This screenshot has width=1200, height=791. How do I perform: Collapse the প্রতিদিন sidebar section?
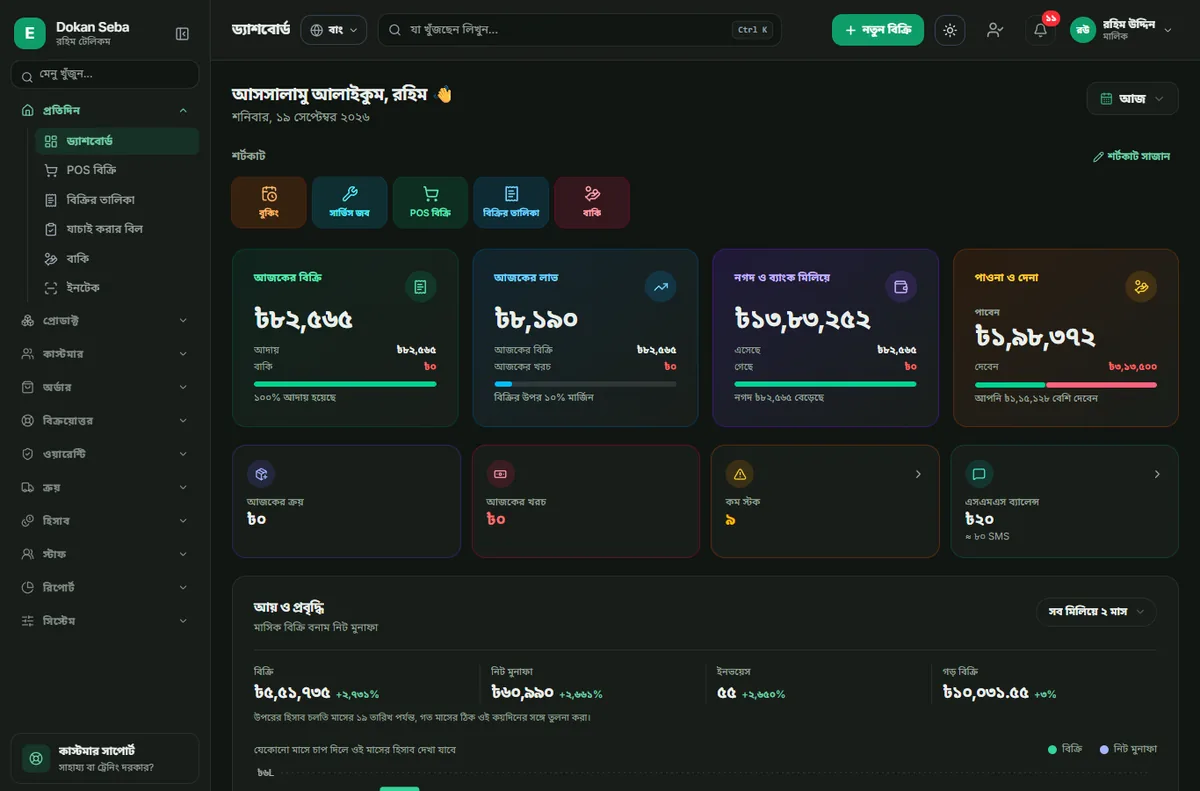click(x=105, y=110)
